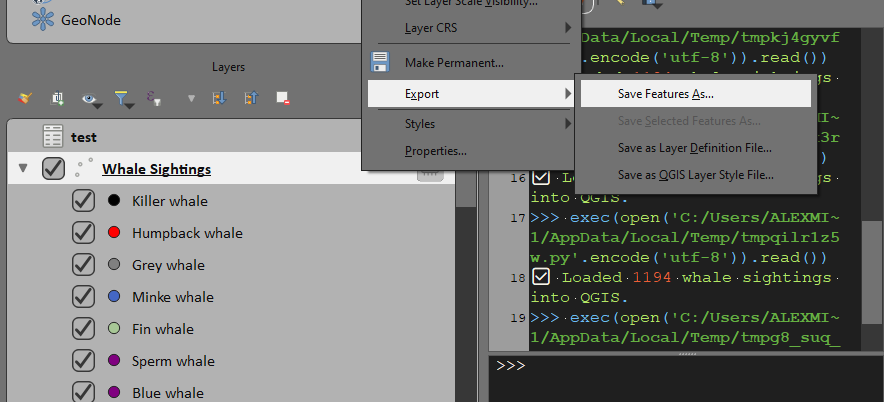Click the black Killer whale symbol
Image resolution: width=884 pixels, height=402 pixels.
pos(114,200)
